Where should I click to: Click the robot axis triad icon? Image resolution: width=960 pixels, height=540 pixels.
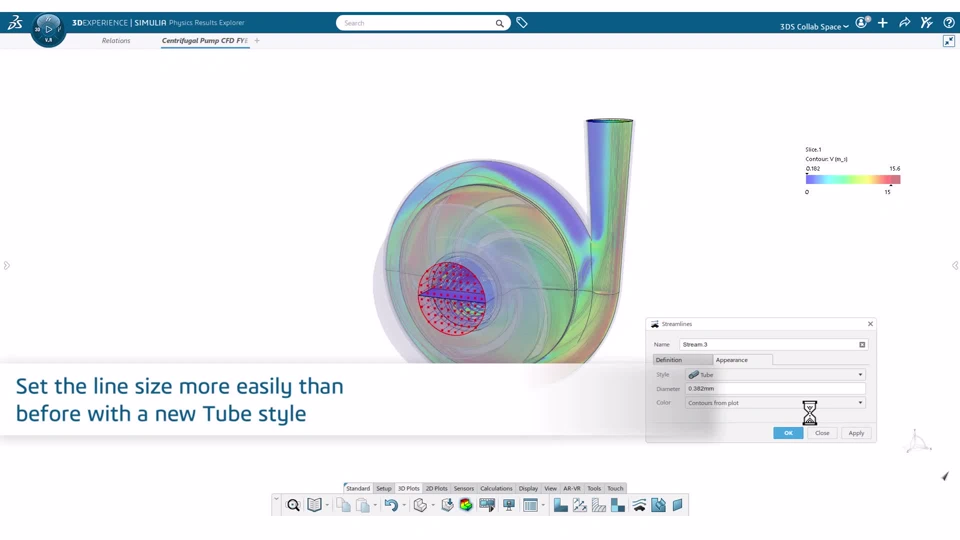click(917, 441)
